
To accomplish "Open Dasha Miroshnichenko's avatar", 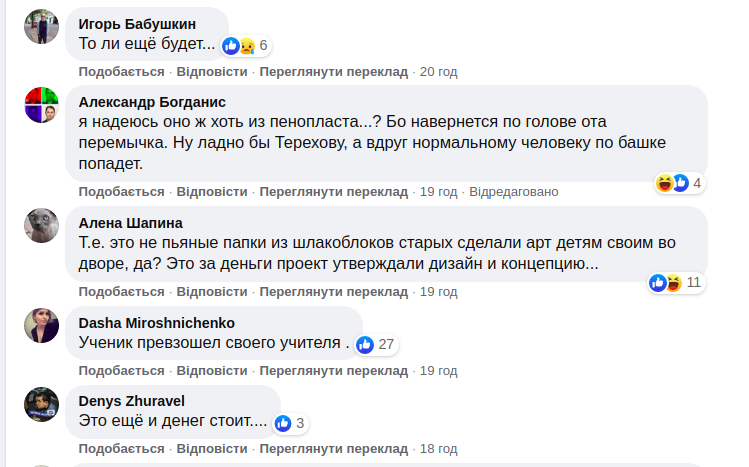I will (41, 326).
